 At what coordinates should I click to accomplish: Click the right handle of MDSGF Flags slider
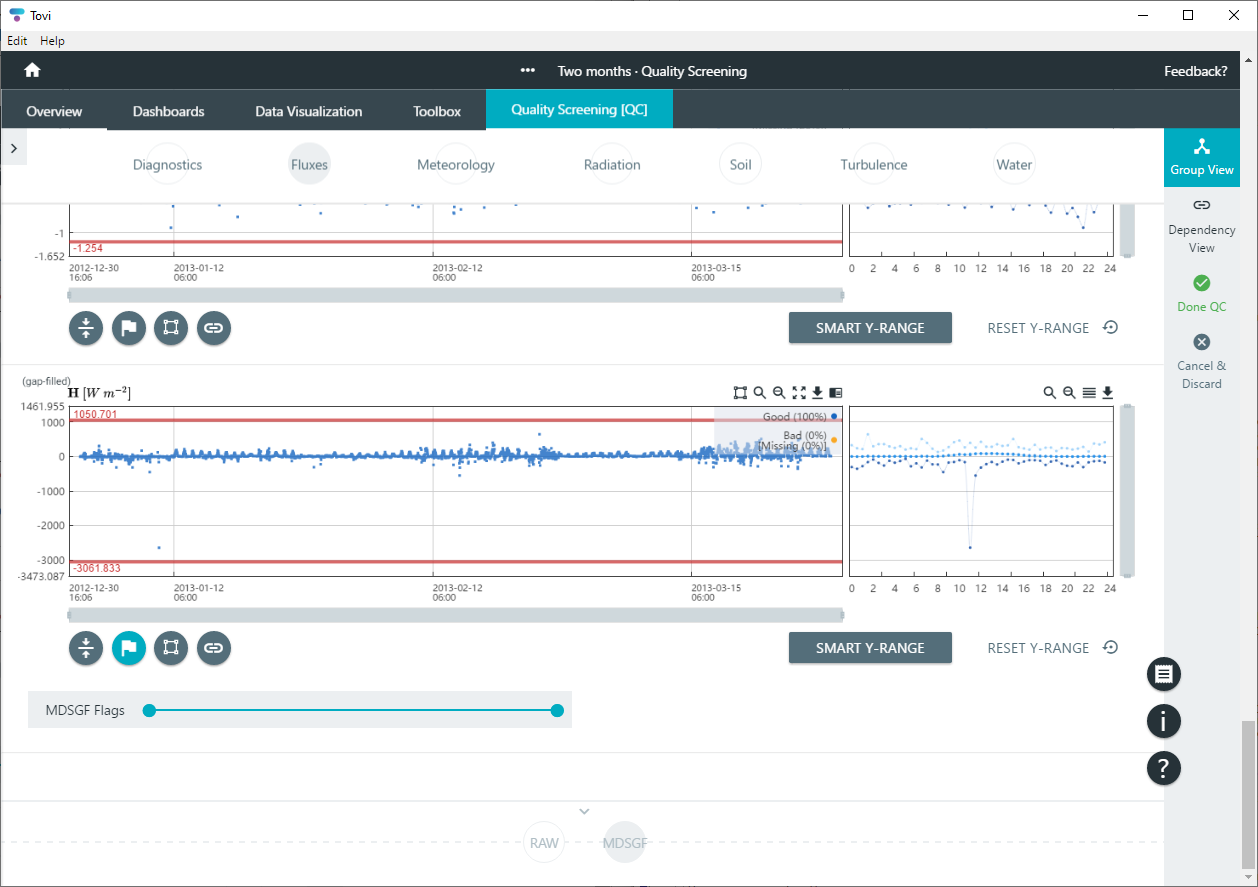(x=557, y=711)
